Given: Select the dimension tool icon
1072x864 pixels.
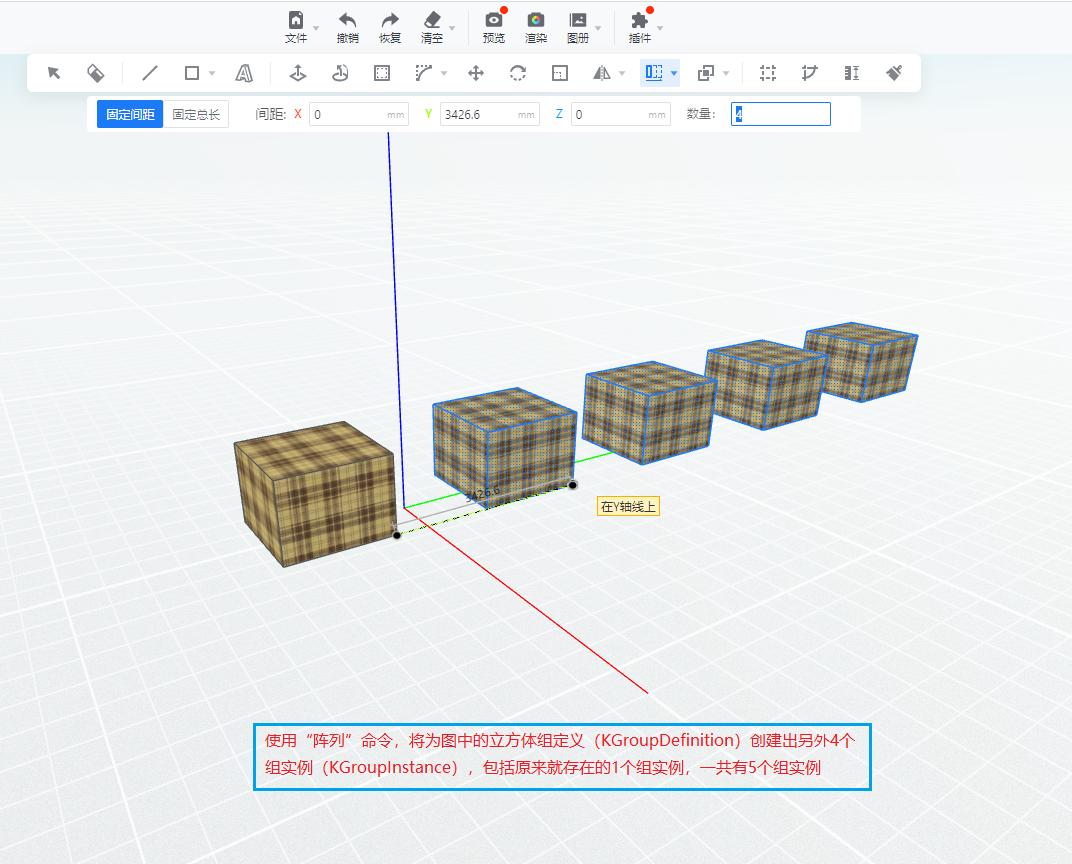Looking at the screenshot, I should tap(852, 72).
